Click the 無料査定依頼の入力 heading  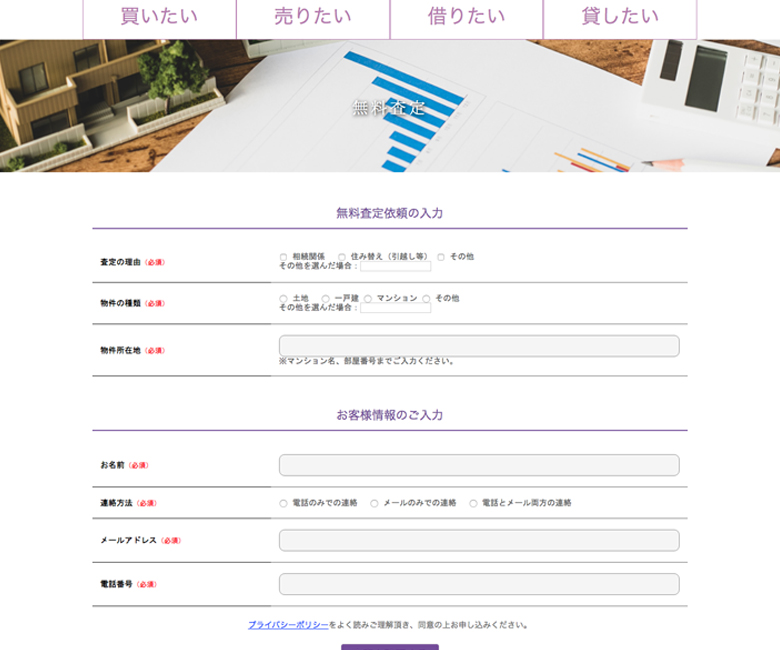point(390,213)
